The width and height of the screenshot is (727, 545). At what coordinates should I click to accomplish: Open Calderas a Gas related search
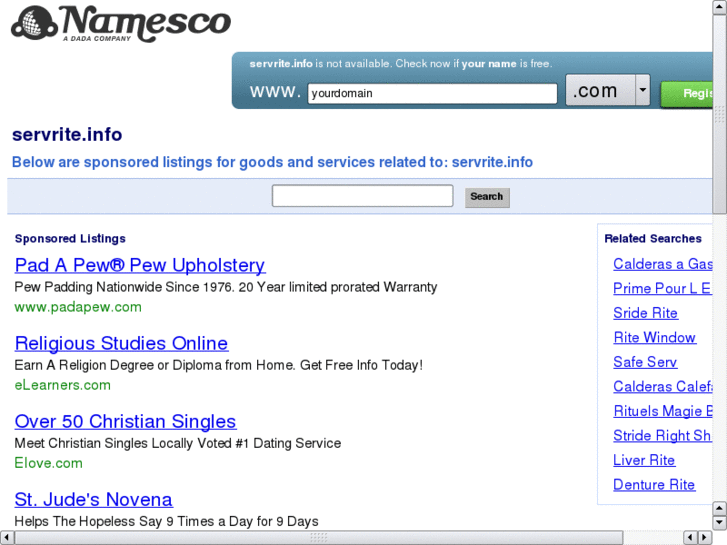[663, 264]
